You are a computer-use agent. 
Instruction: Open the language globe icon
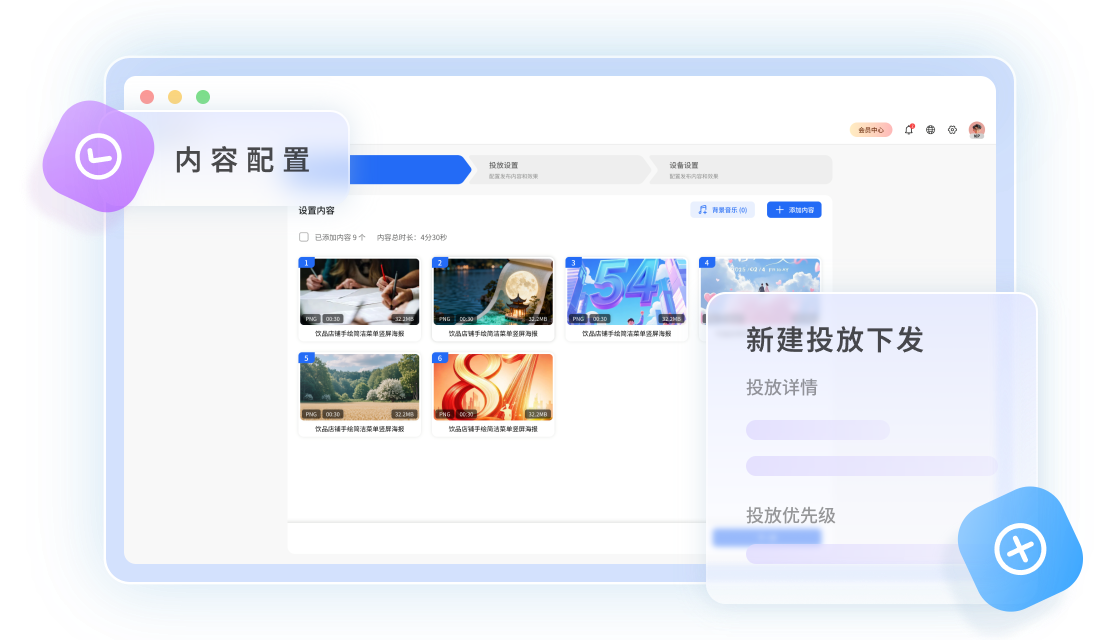(930, 130)
